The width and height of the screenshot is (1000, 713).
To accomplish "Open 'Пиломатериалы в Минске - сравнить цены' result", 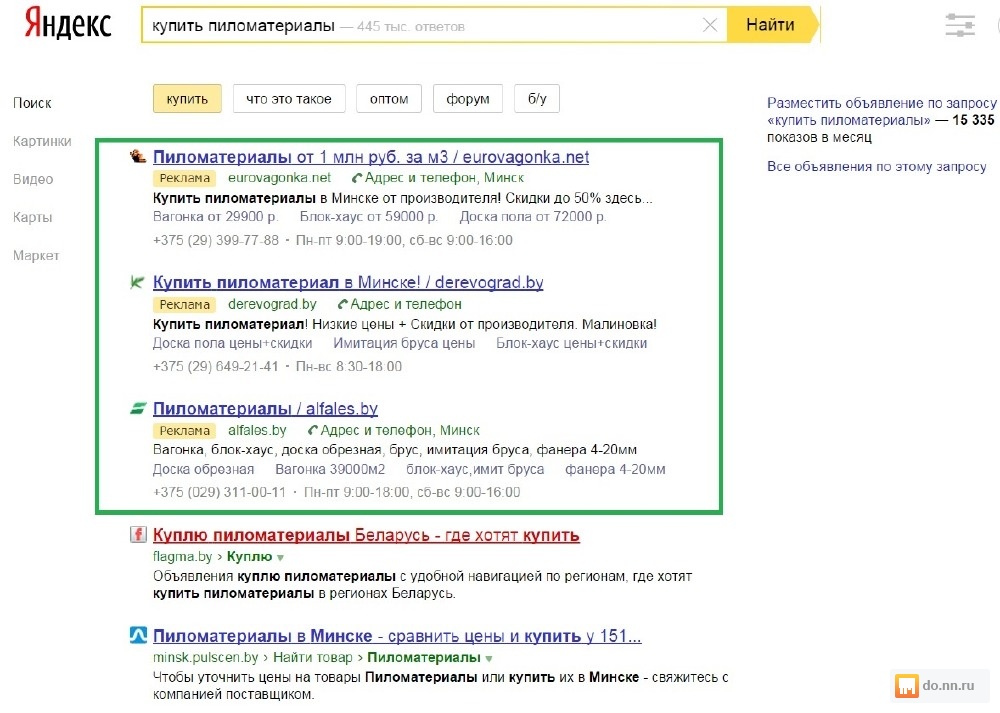I will point(397,636).
